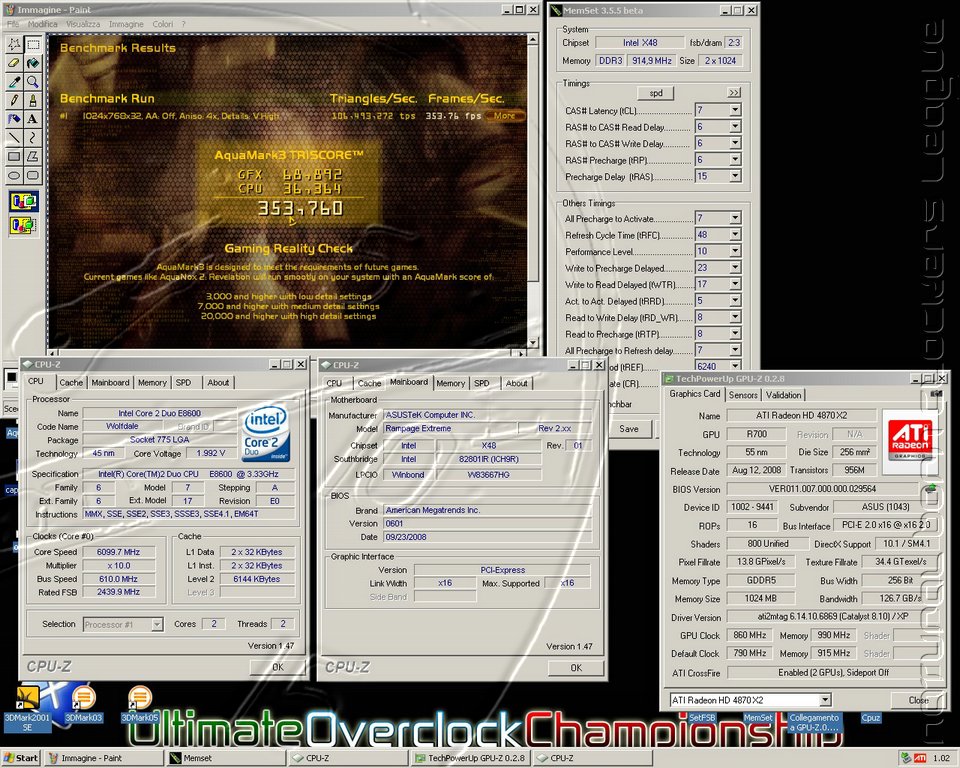
Task: Pick the Eraser tool in Paint
Action: tap(13, 63)
